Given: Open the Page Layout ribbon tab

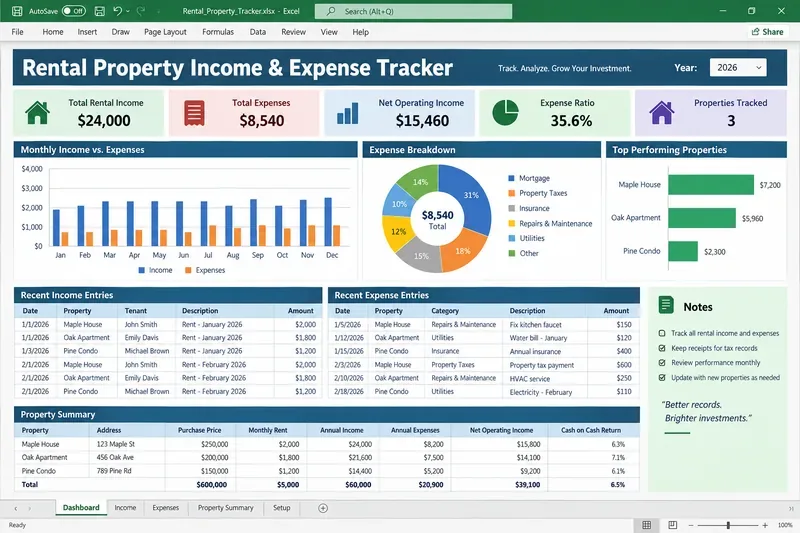Looking at the screenshot, I should (x=165, y=32).
